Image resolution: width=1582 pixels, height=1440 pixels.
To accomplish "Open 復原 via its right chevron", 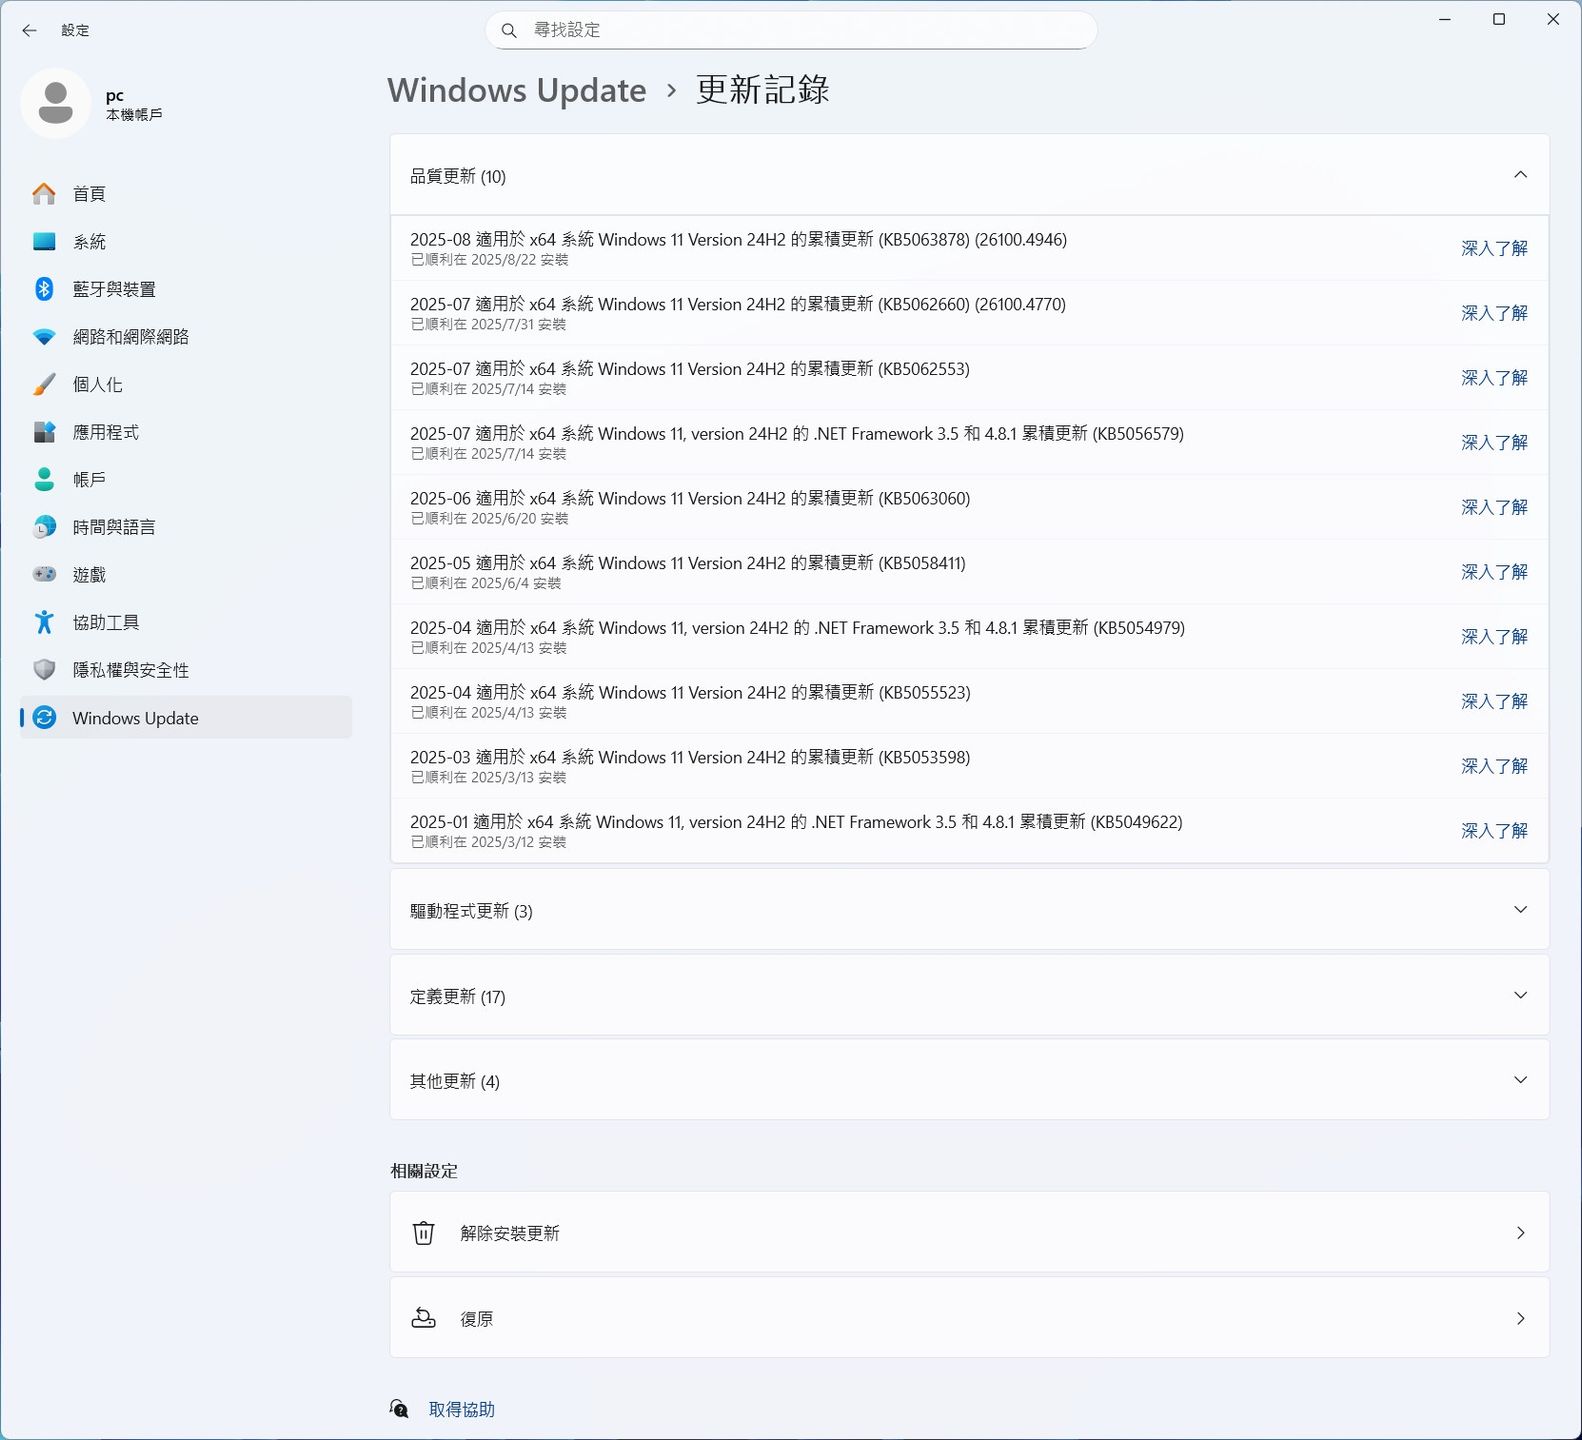I will click(x=1520, y=1318).
